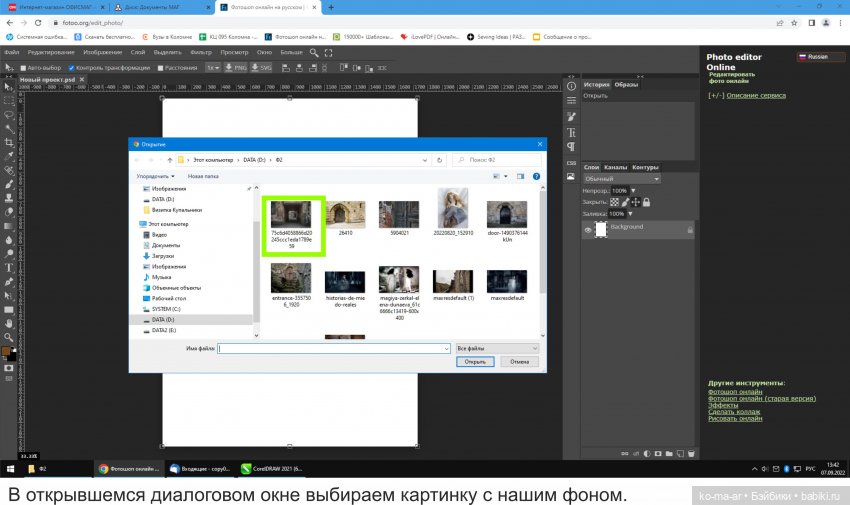Select the Type (T) tool in left toolbar
Image resolution: width=850 pixels, height=505 pixels.
pos(9,267)
